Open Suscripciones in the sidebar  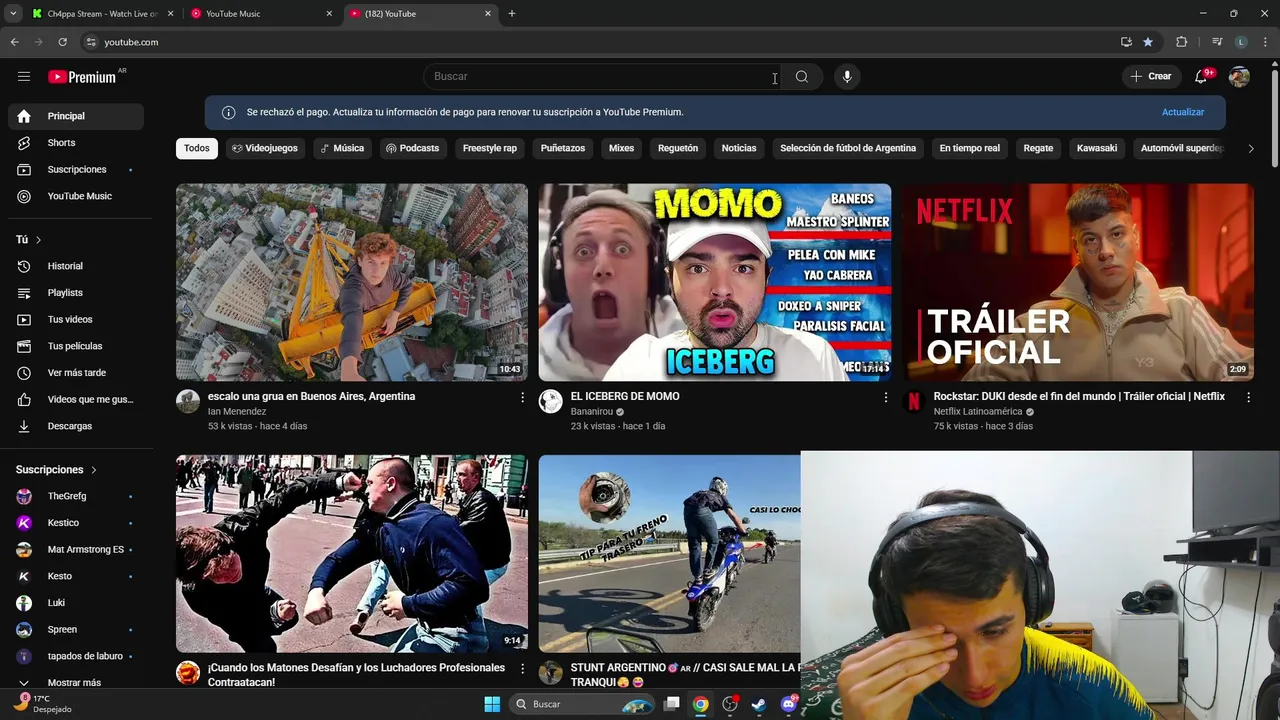click(x=76, y=170)
